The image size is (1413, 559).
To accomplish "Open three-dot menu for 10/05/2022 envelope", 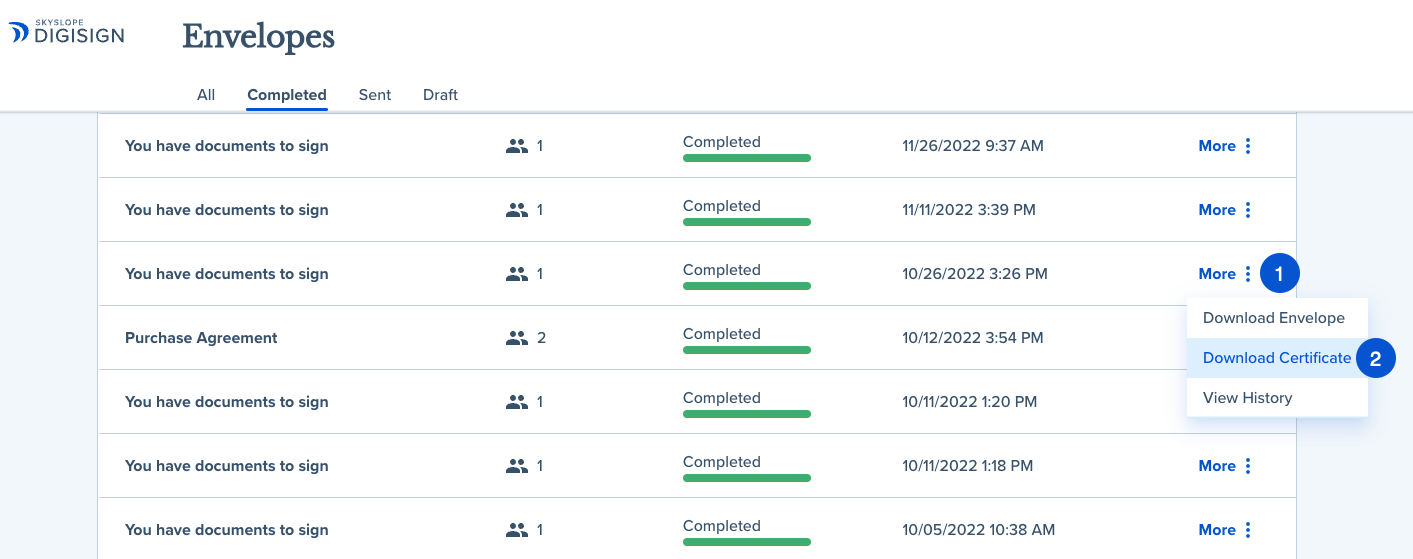I will point(1248,530).
